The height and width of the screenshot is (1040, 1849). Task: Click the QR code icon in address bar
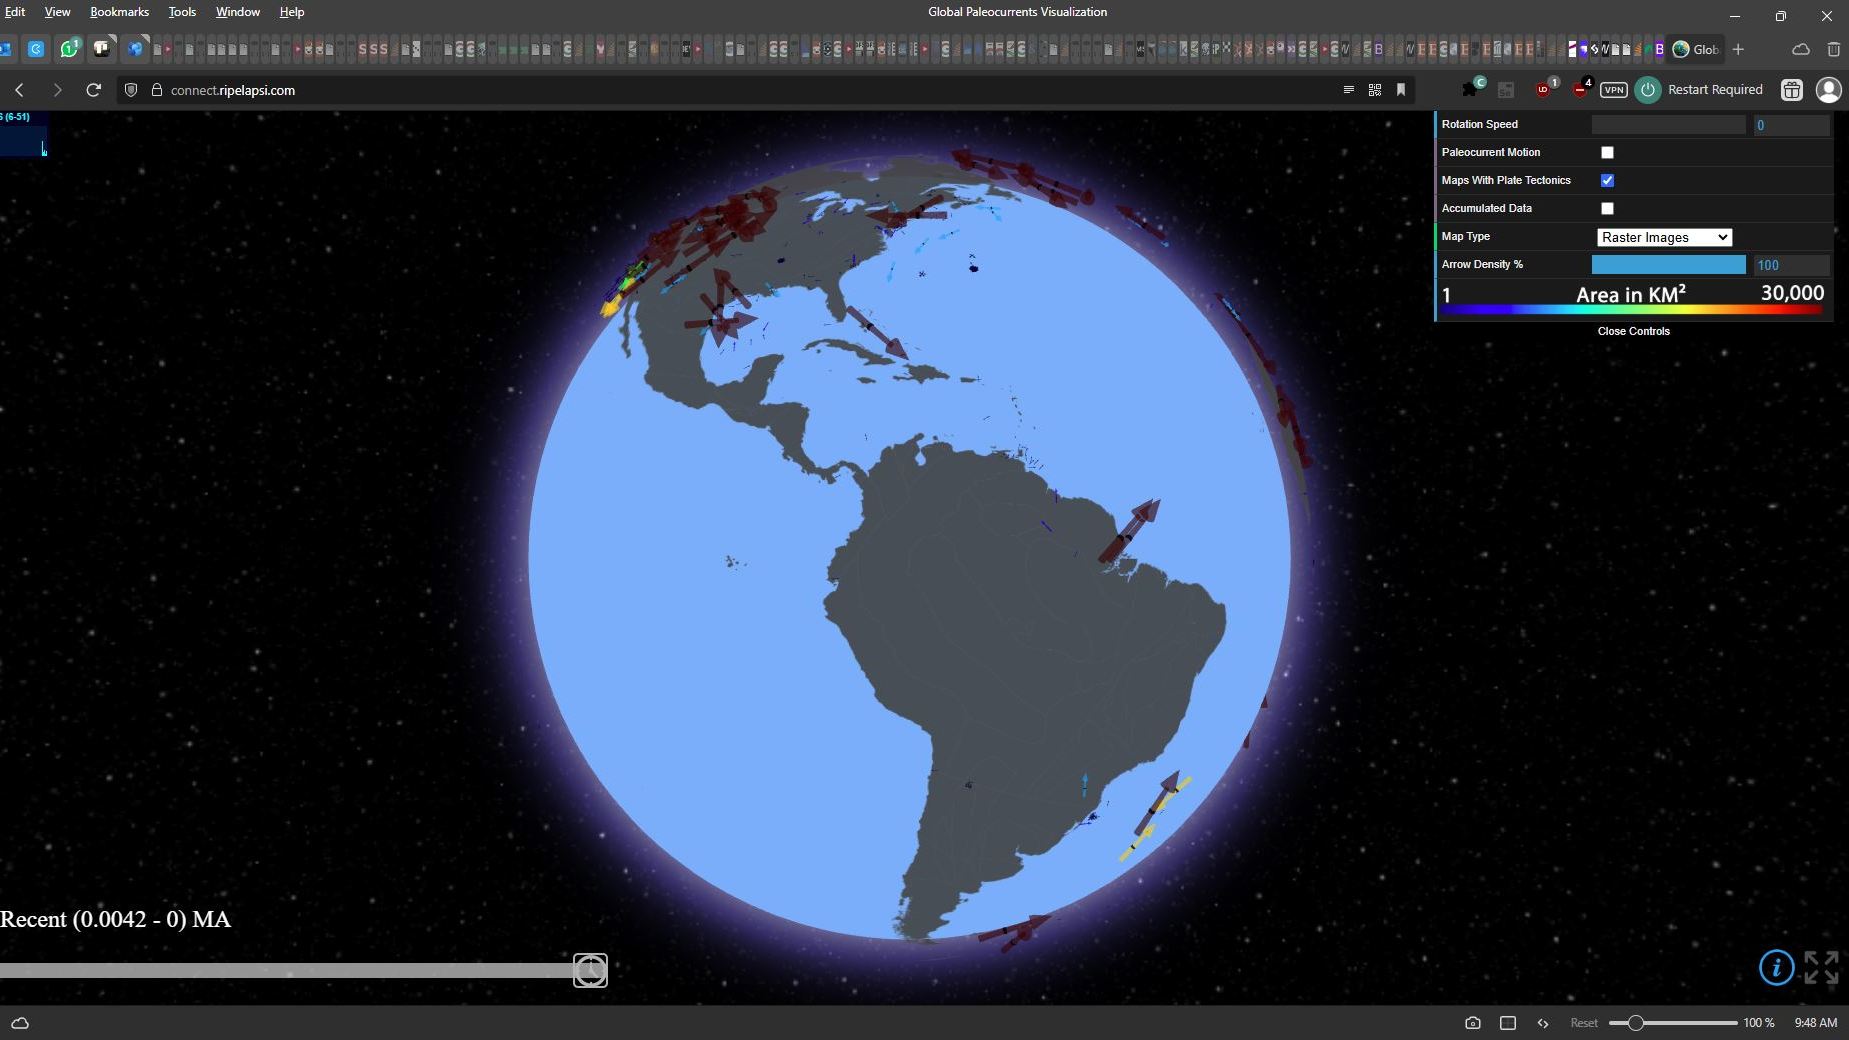(x=1375, y=90)
